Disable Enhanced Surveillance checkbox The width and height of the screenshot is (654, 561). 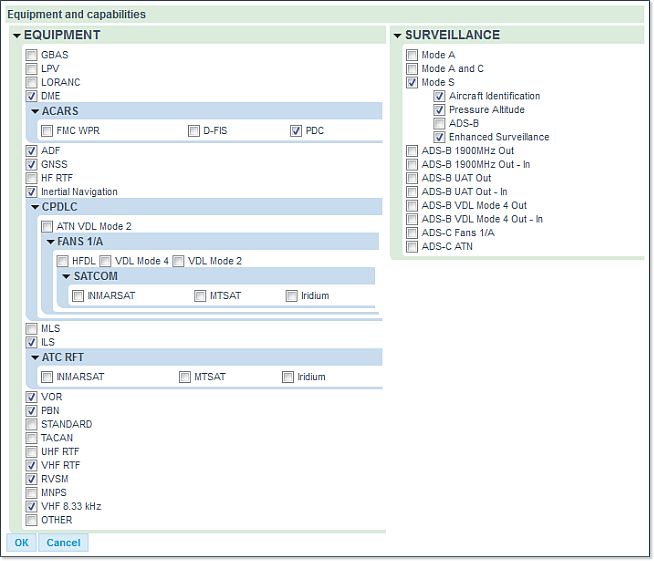(x=439, y=137)
